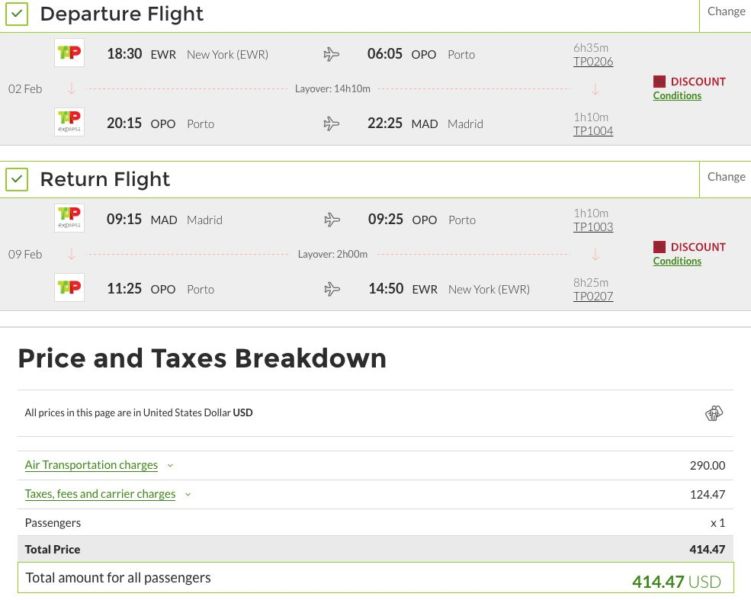Click the TAP Express logo beside 09:15 MAD
The height and width of the screenshot is (600, 751).
(69, 219)
